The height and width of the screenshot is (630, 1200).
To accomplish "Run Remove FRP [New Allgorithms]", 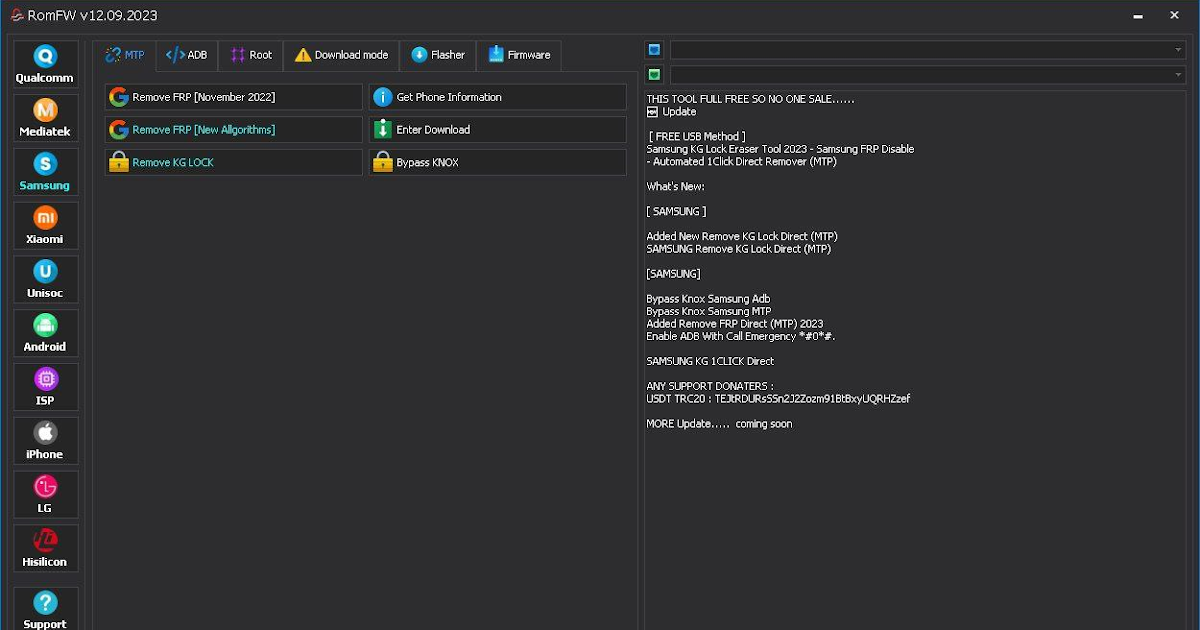I will pyautogui.click(x=234, y=130).
